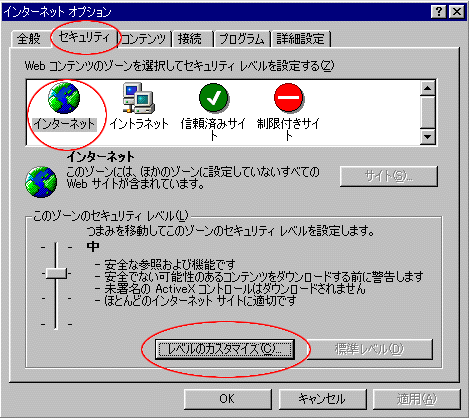Click the large globe icon beside zone description
469x418 pixels.
click(x=41, y=182)
